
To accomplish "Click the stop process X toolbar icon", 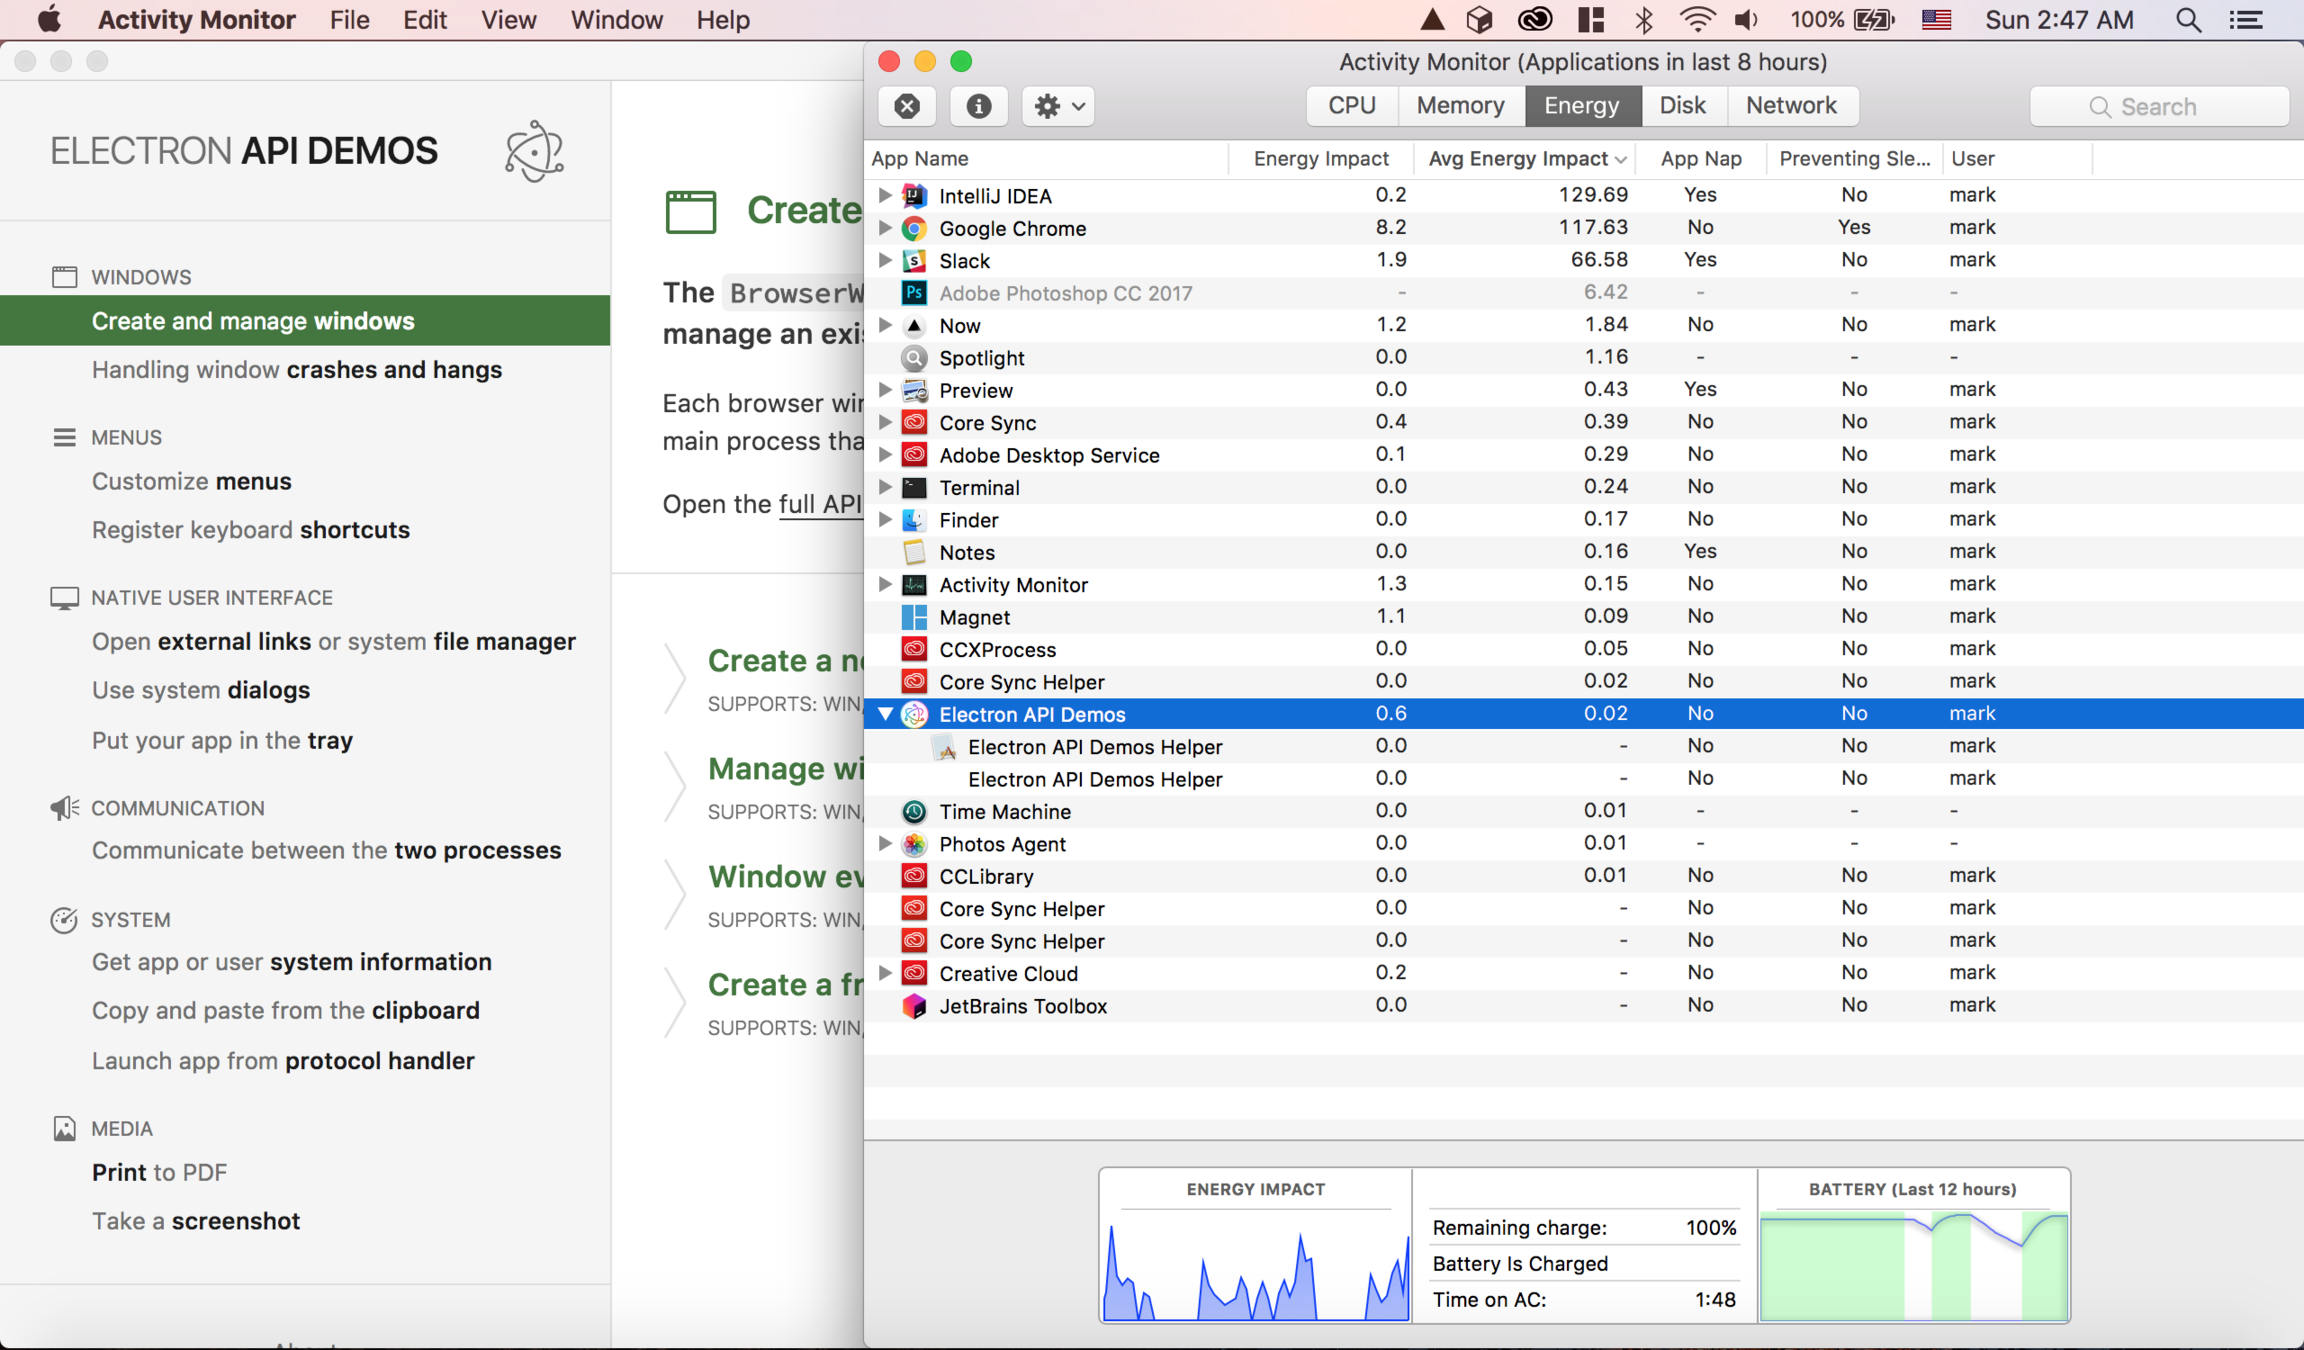I will click(x=907, y=106).
